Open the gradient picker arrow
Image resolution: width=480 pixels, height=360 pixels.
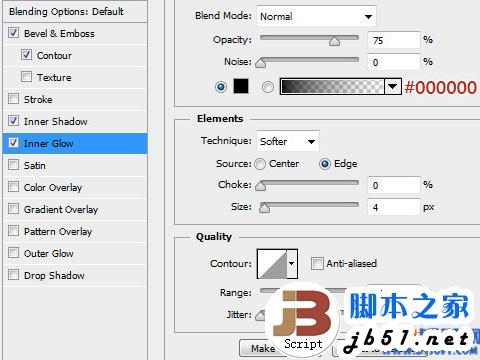click(x=392, y=87)
